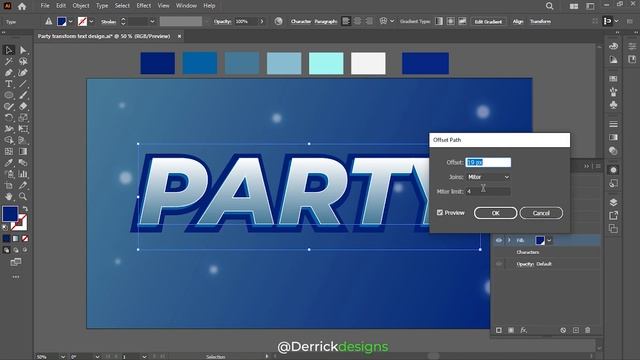Click the Edit Gradient button
Viewport: 640px width, 360px height.
coord(488,22)
